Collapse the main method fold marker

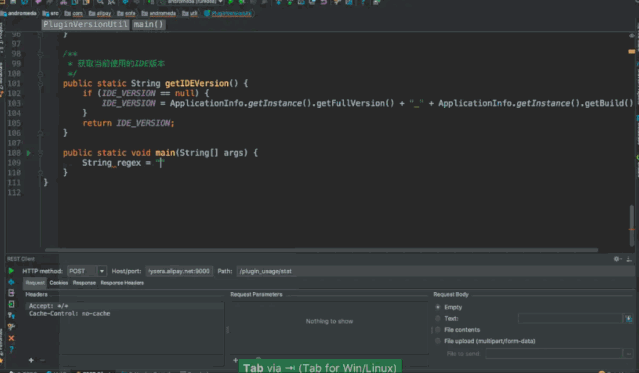pos(40,153)
